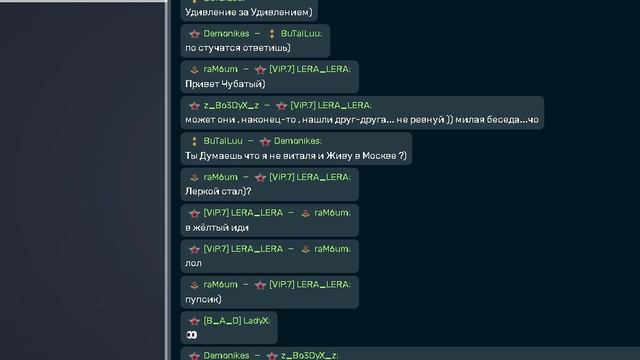Open recipient [ViP.7] LERA_LERA above 'Леркой стал)?'

tap(310, 177)
